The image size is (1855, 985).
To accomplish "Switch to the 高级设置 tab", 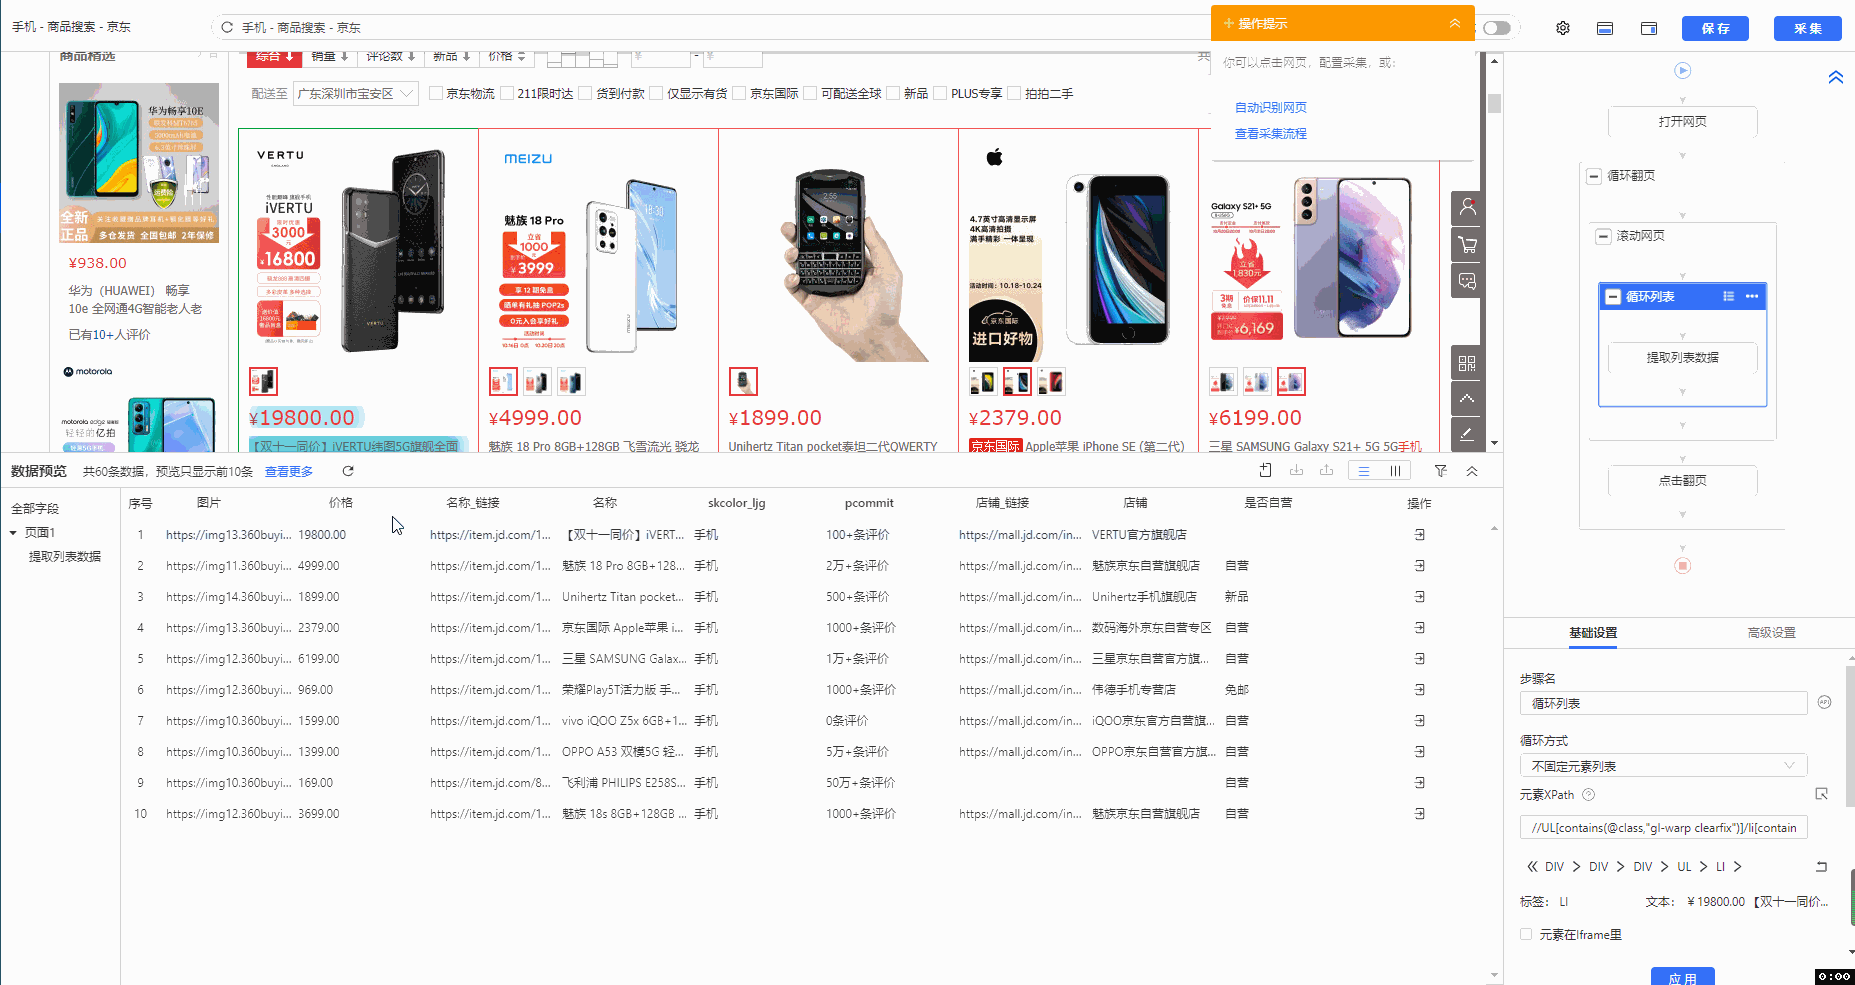I will pos(1772,633).
